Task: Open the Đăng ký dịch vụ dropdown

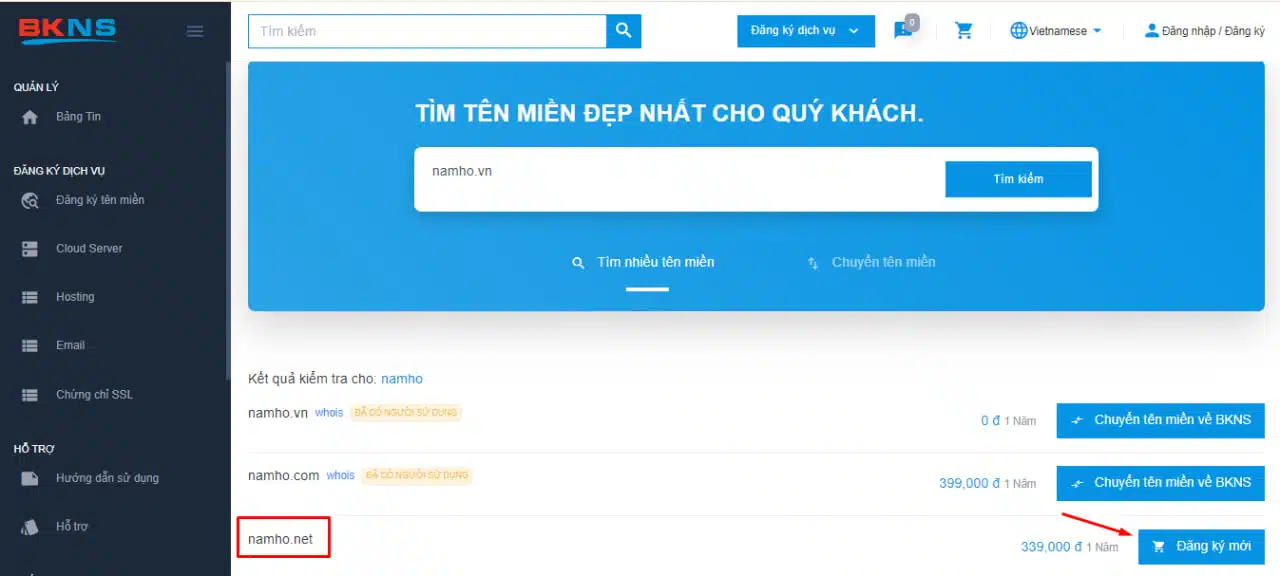Action: [806, 31]
